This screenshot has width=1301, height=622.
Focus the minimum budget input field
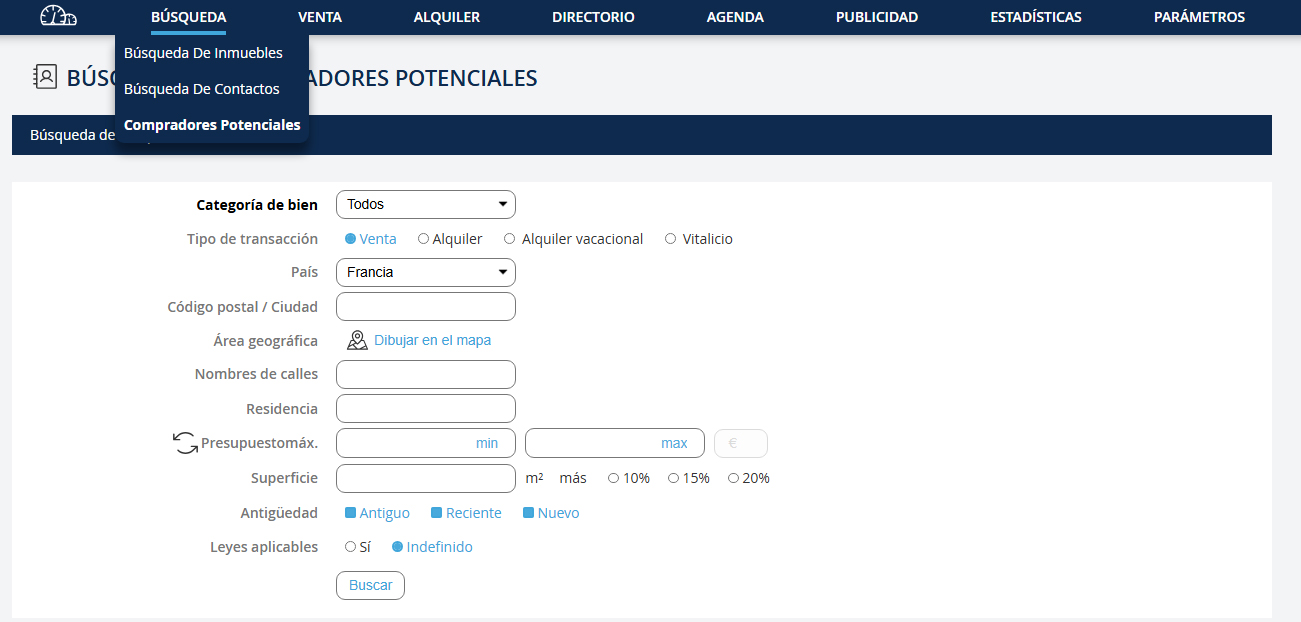click(x=425, y=443)
